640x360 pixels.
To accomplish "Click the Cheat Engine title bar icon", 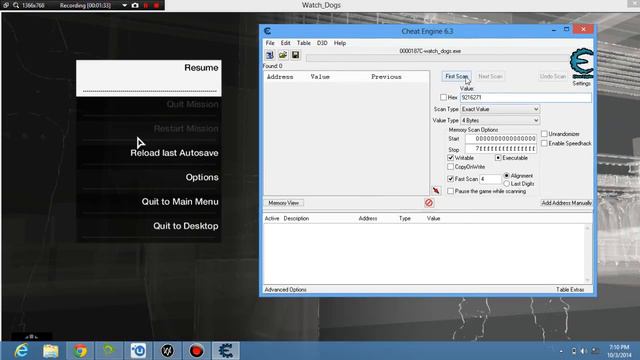I will [267, 31].
